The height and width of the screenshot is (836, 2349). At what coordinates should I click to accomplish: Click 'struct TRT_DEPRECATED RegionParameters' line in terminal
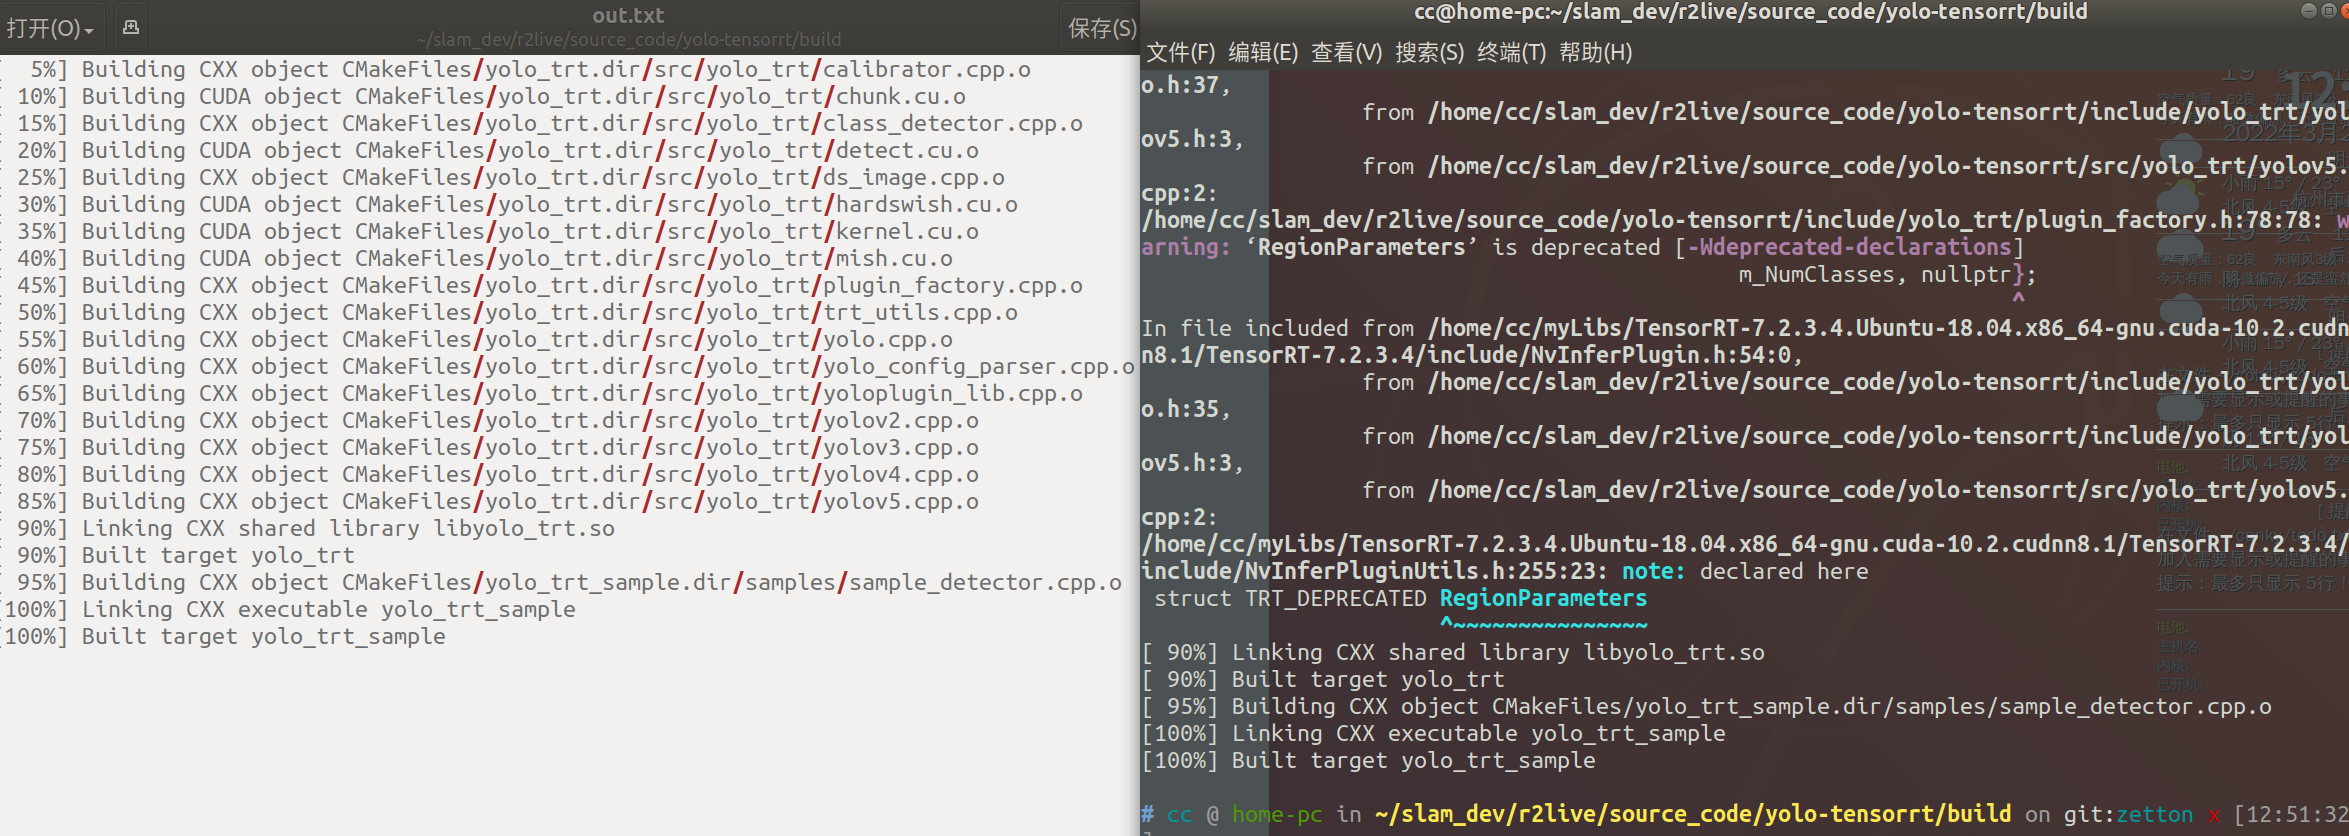point(1401,598)
